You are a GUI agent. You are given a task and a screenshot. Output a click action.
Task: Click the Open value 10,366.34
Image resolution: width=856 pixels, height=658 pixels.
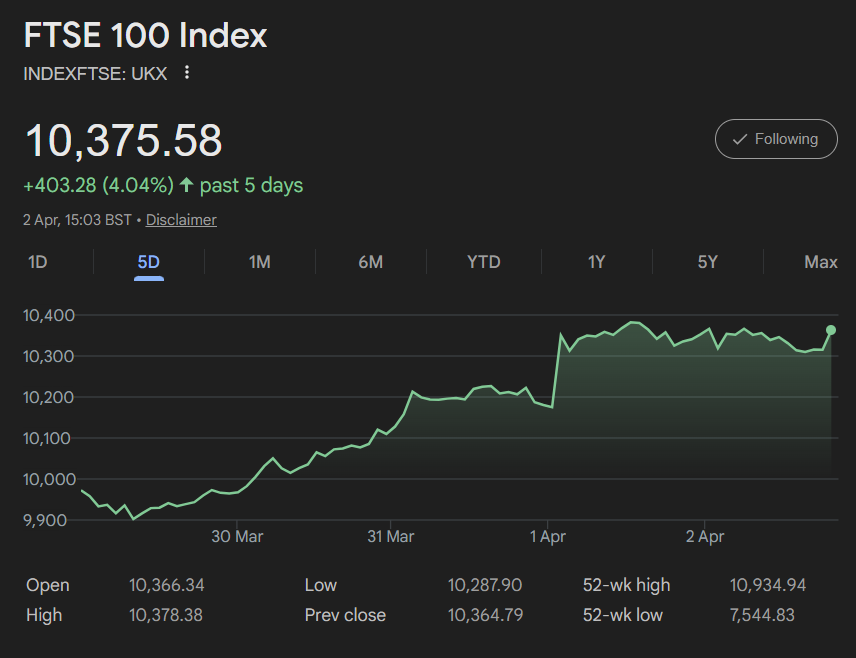(x=167, y=585)
